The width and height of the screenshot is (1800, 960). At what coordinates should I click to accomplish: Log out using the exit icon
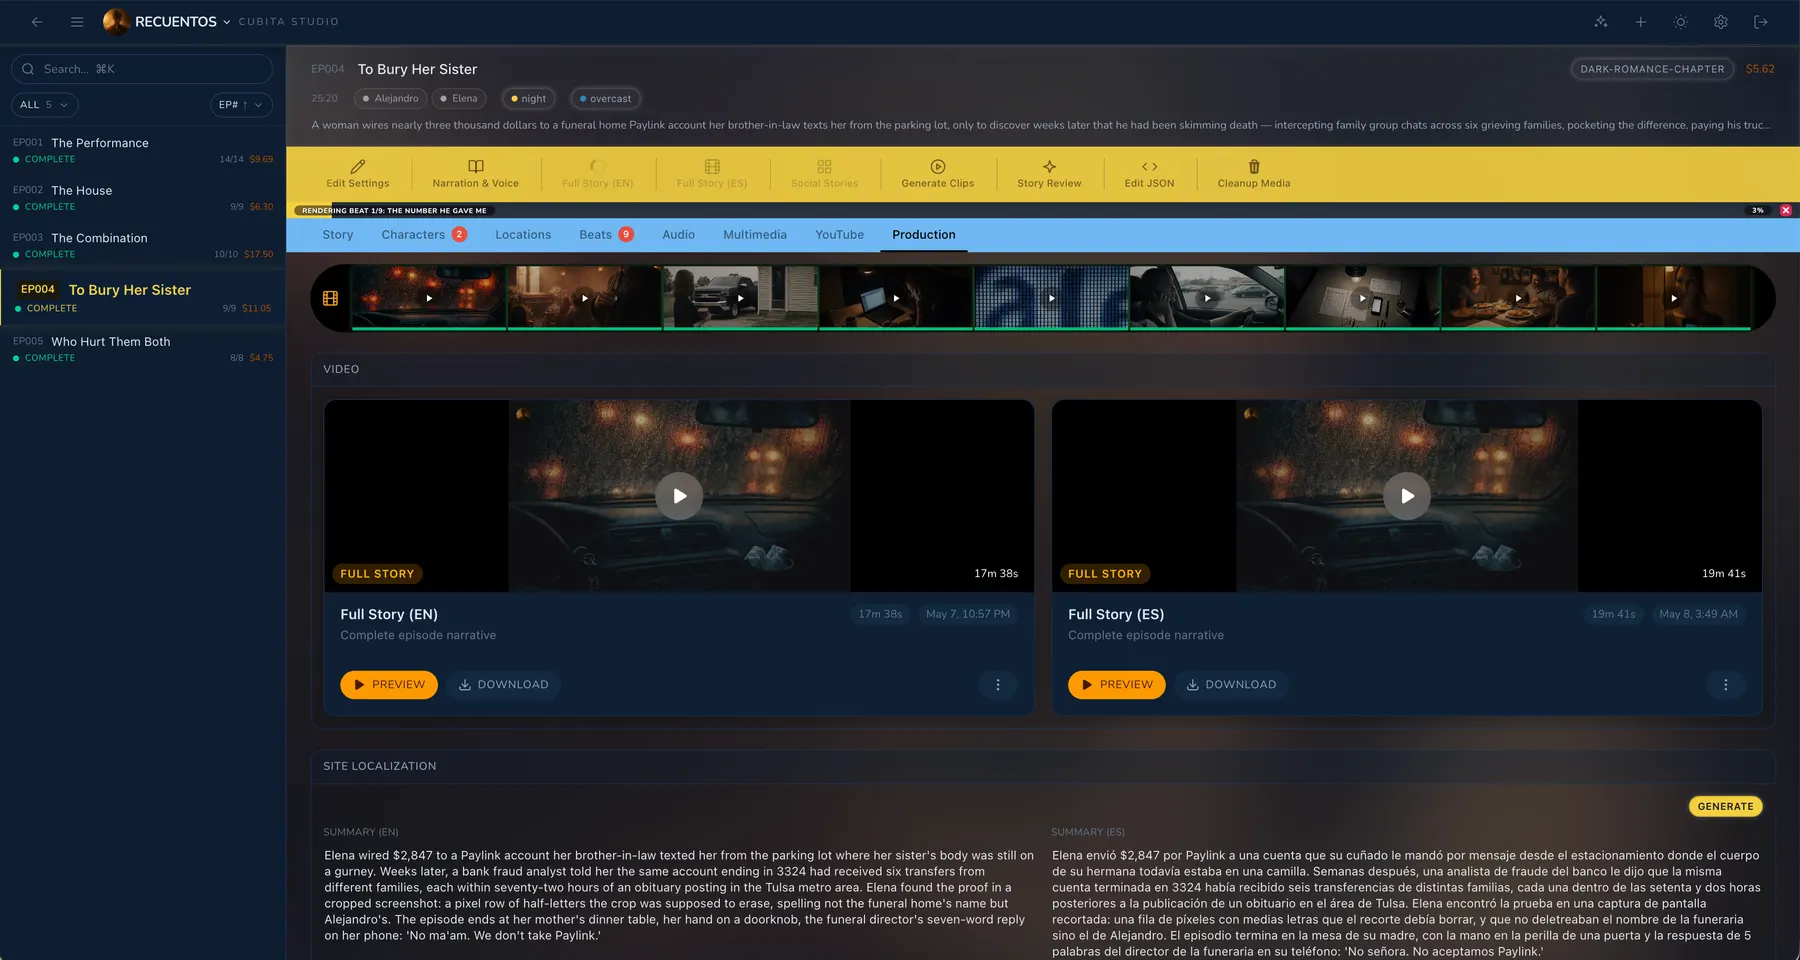click(x=1761, y=21)
